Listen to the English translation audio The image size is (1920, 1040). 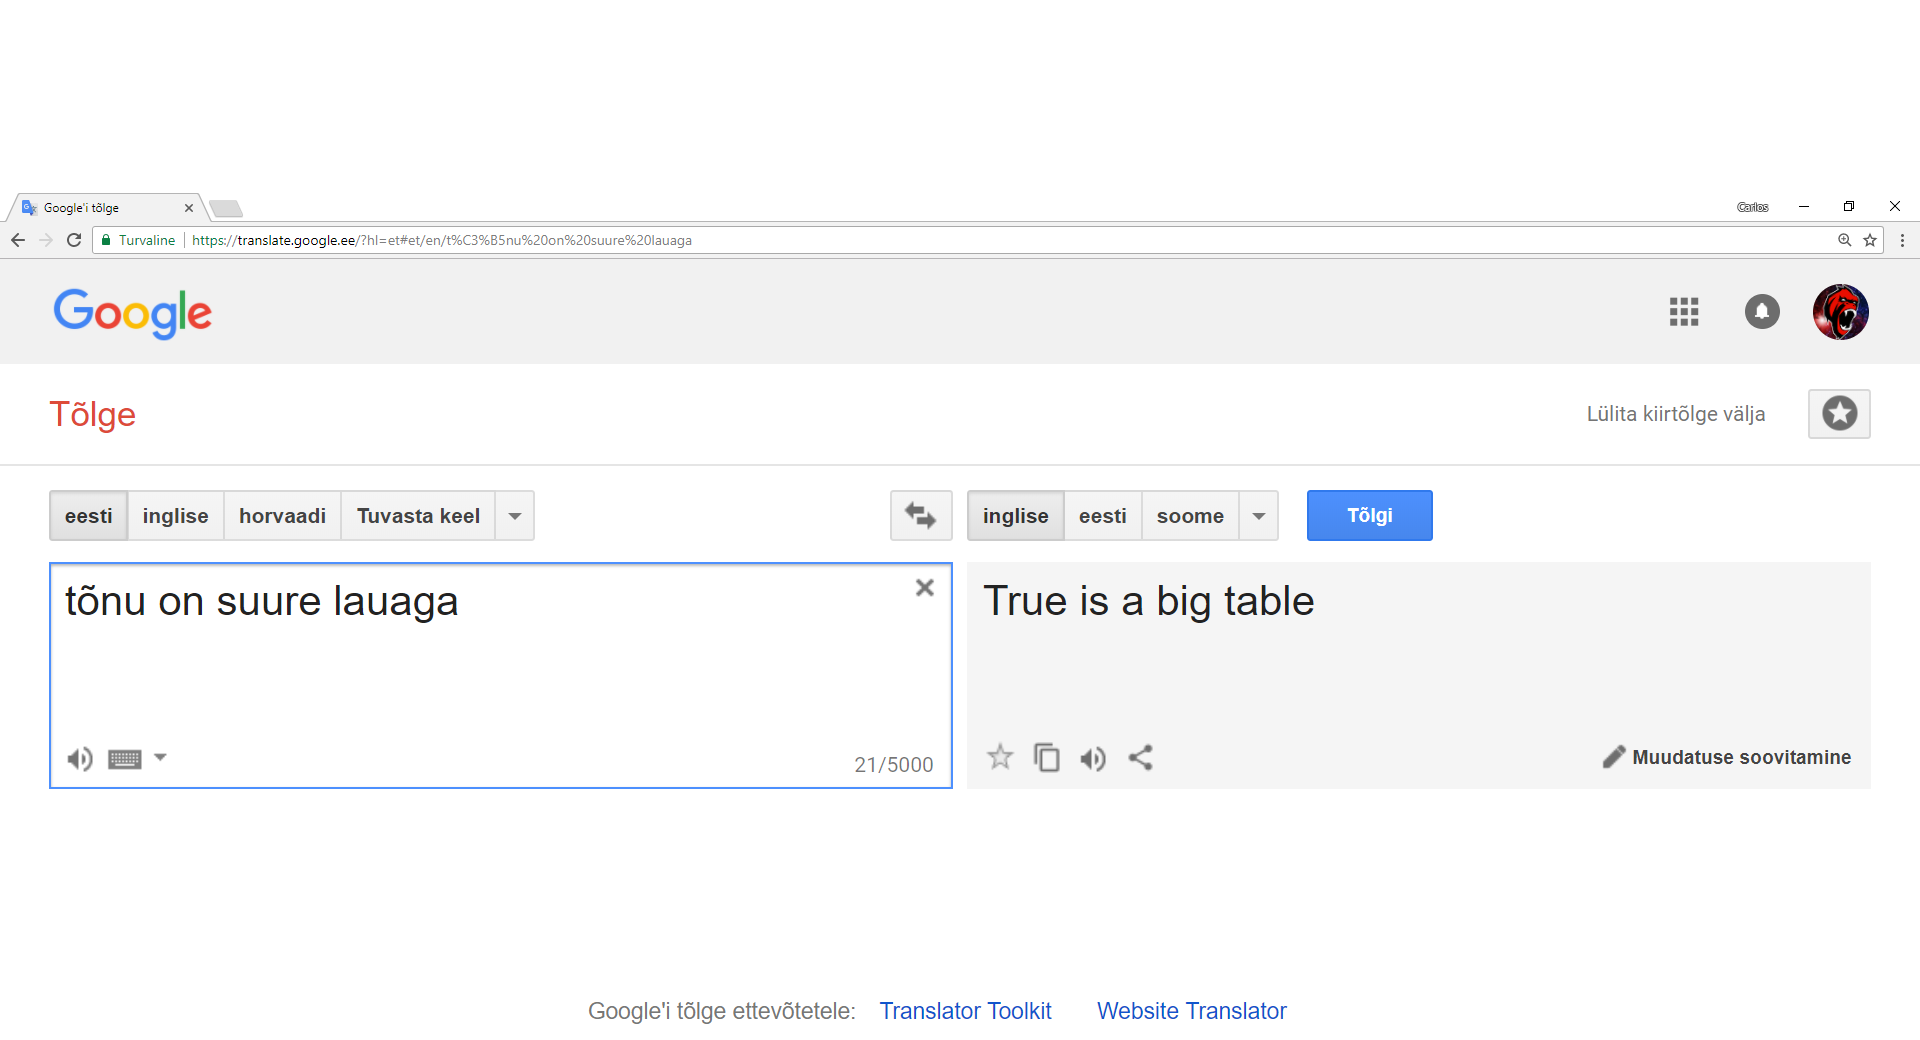click(1093, 759)
